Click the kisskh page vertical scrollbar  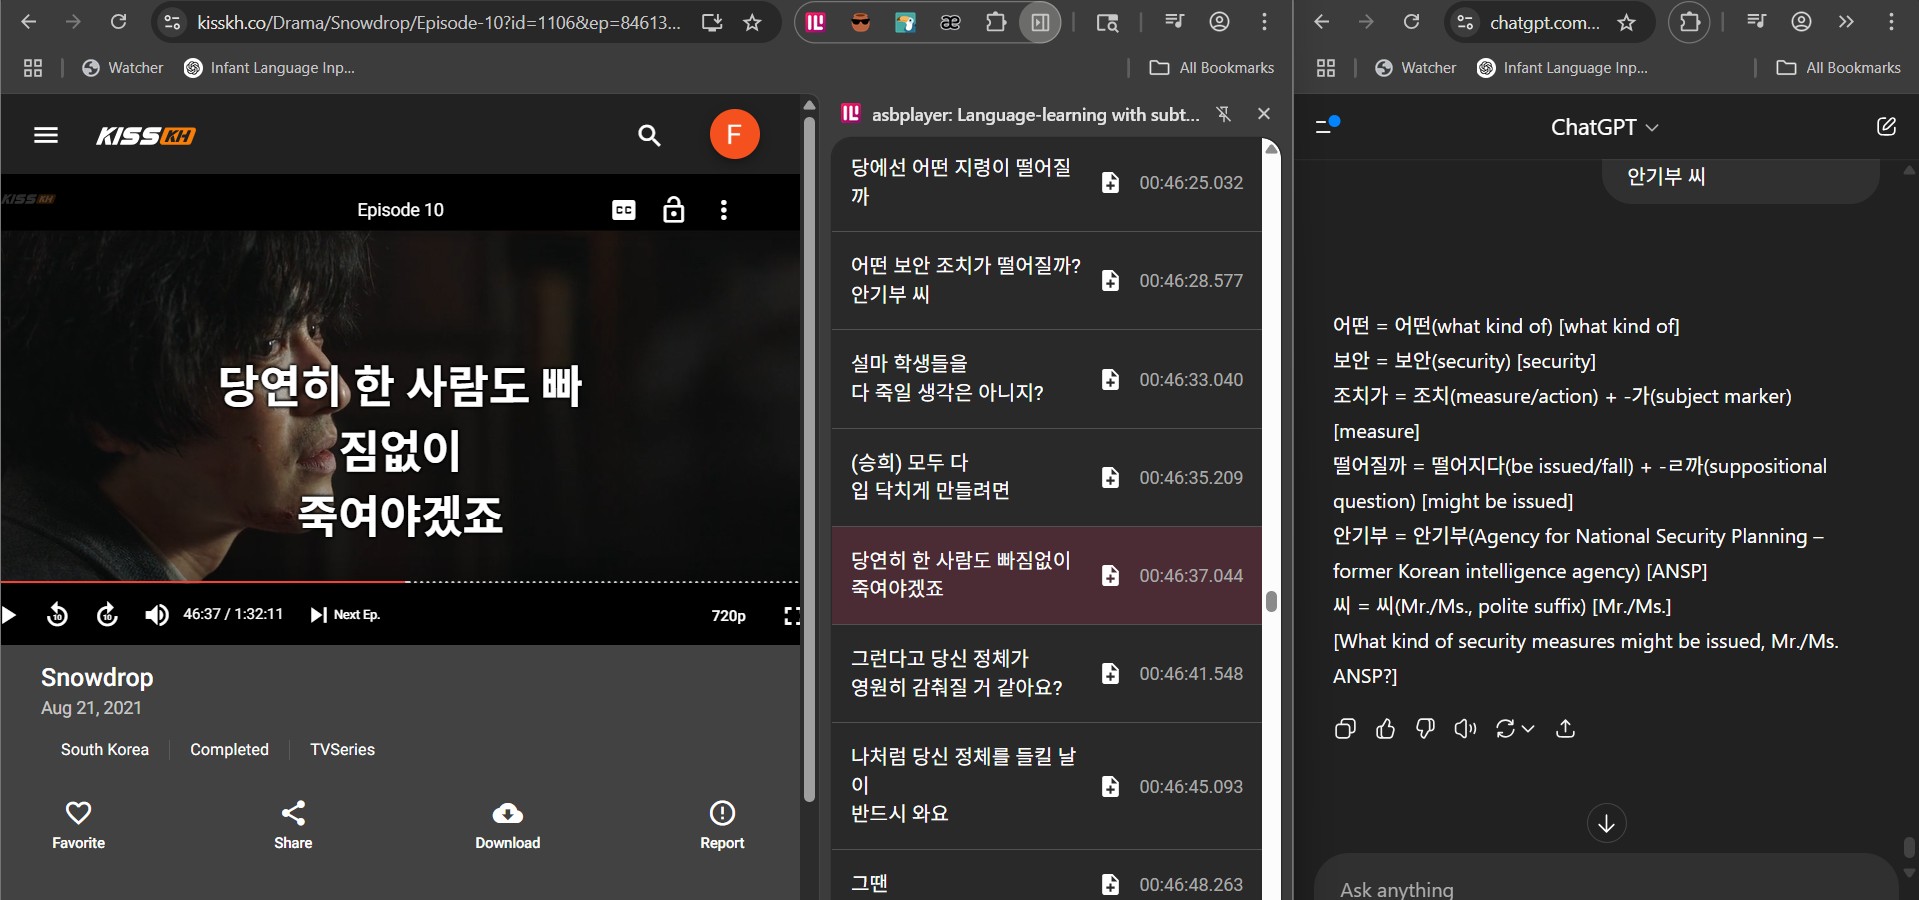click(809, 460)
